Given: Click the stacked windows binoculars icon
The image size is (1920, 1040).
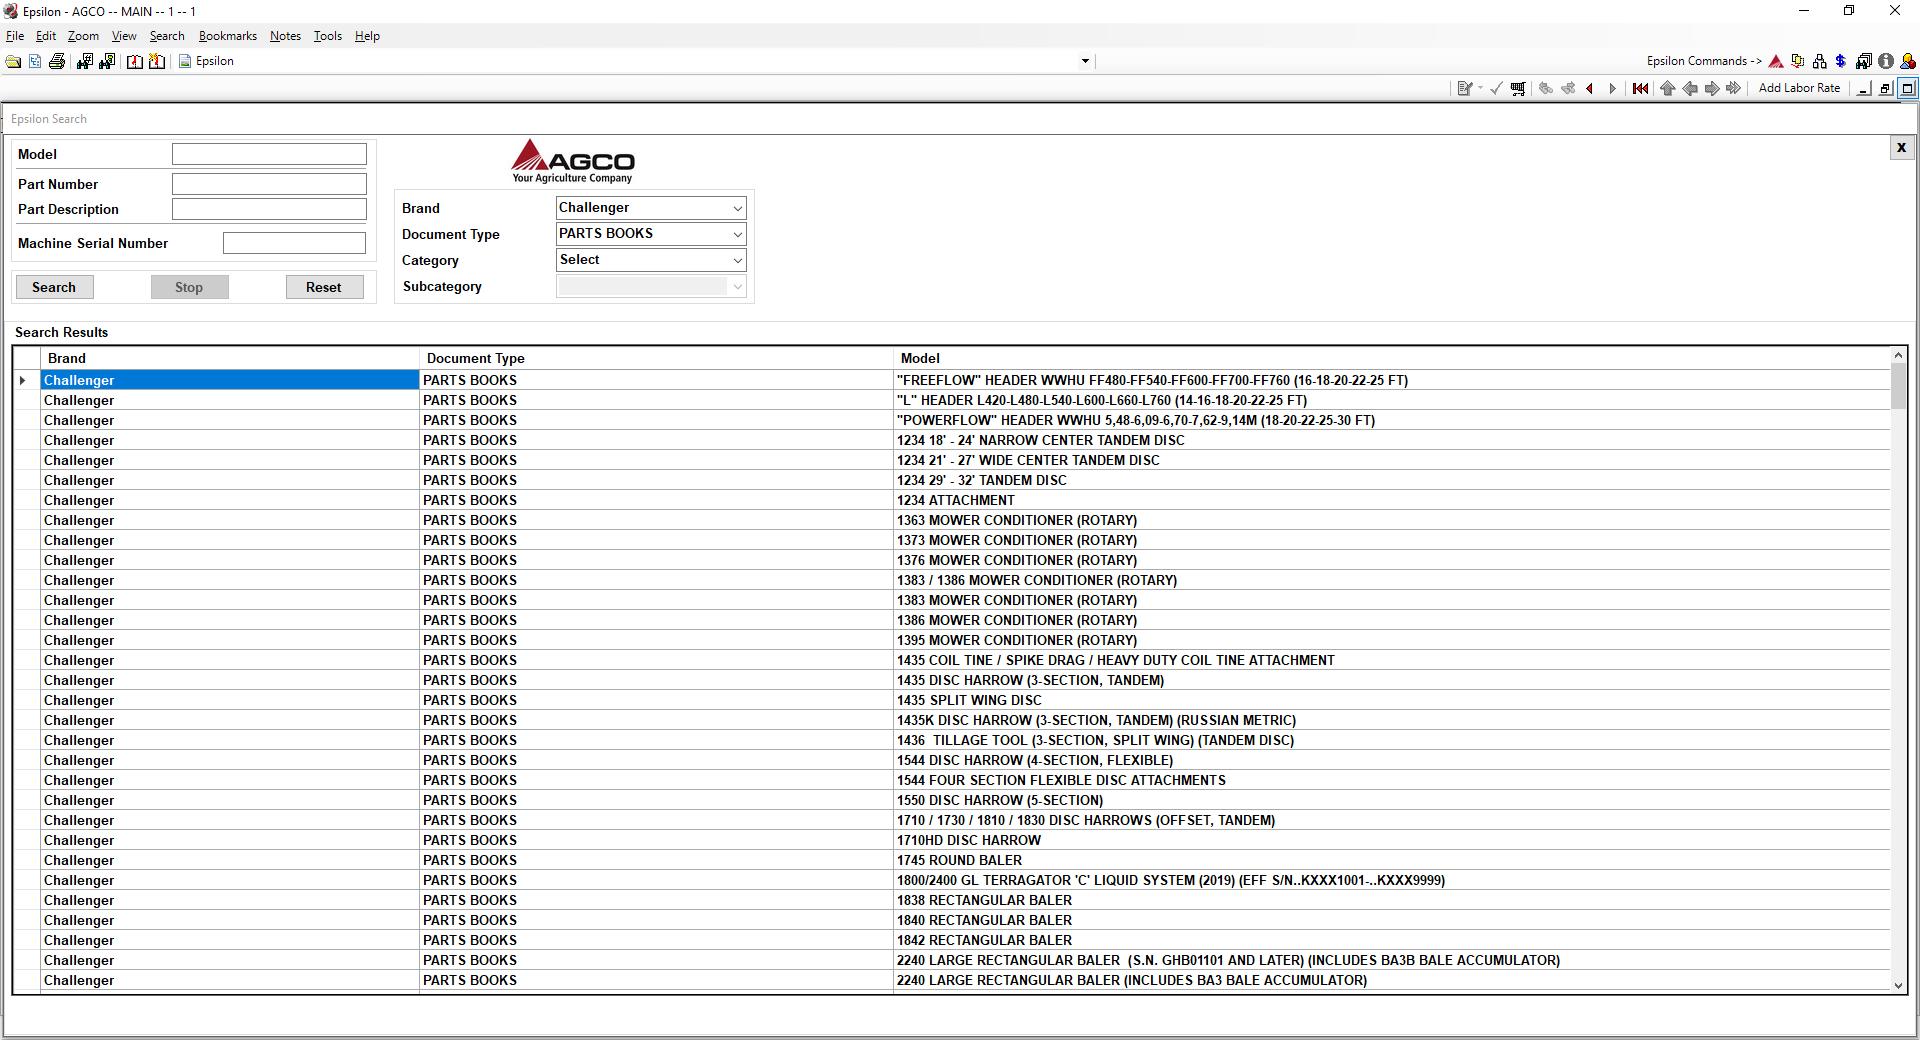Looking at the screenshot, I should coord(1864,62).
